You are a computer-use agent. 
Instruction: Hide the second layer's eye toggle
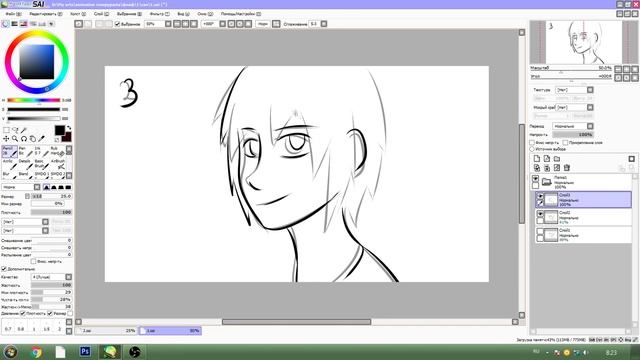pos(540,214)
